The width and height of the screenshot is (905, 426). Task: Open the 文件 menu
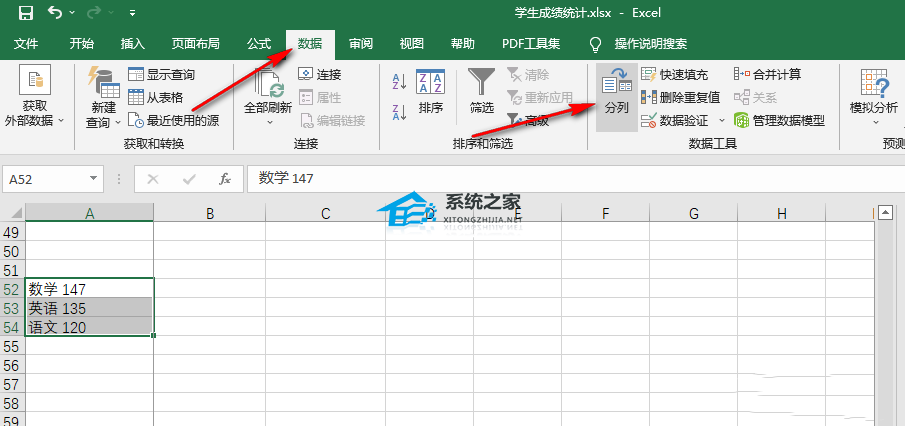tap(26, 44)
